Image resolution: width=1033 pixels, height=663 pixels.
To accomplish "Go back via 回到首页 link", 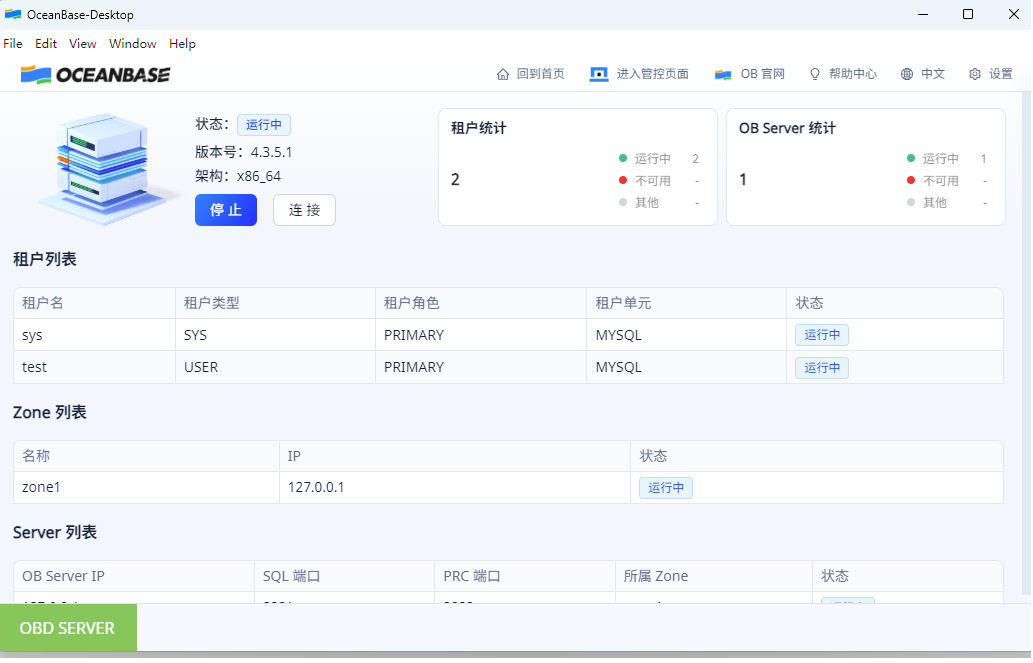I will [540, 74].
